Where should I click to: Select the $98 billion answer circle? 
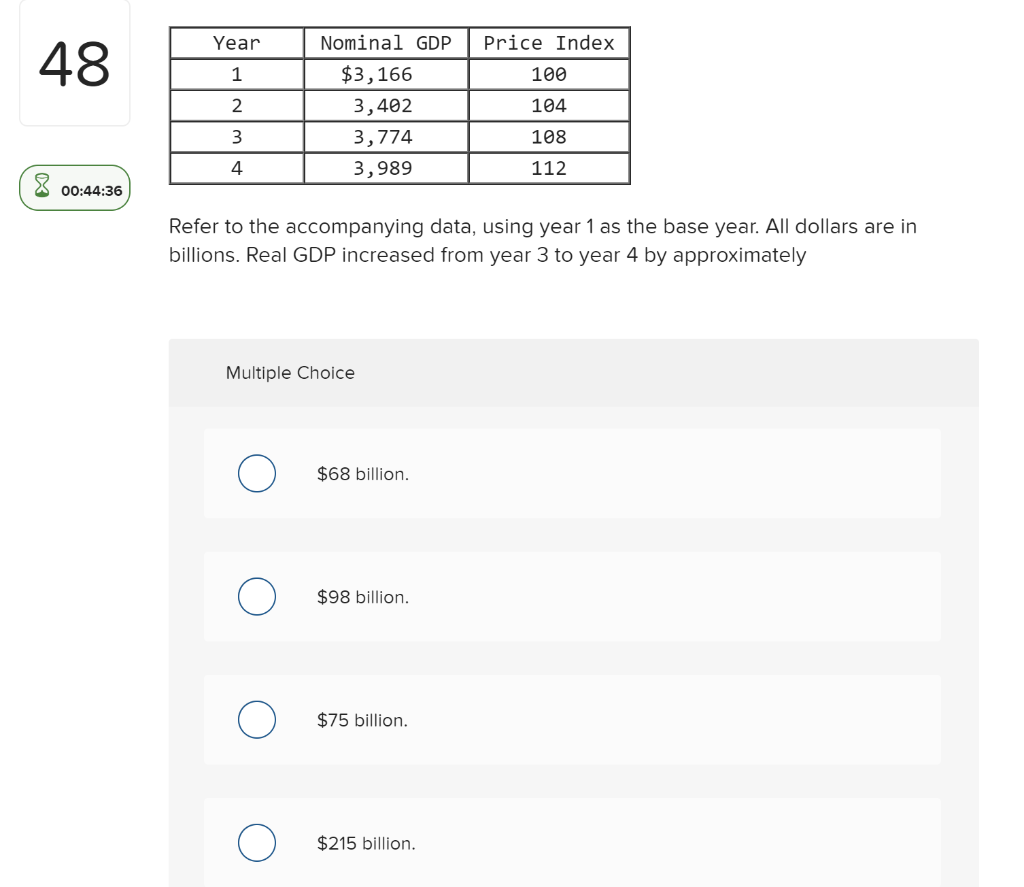point(256,596)
